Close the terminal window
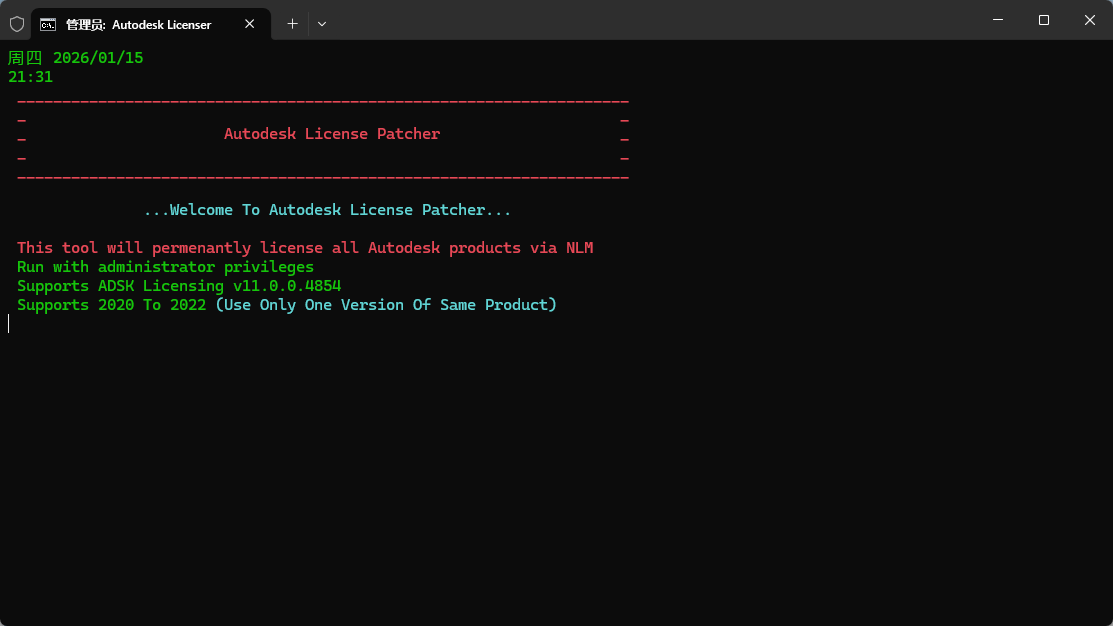The width and height of the screenshot is (1113, 626). [1090, 20]
